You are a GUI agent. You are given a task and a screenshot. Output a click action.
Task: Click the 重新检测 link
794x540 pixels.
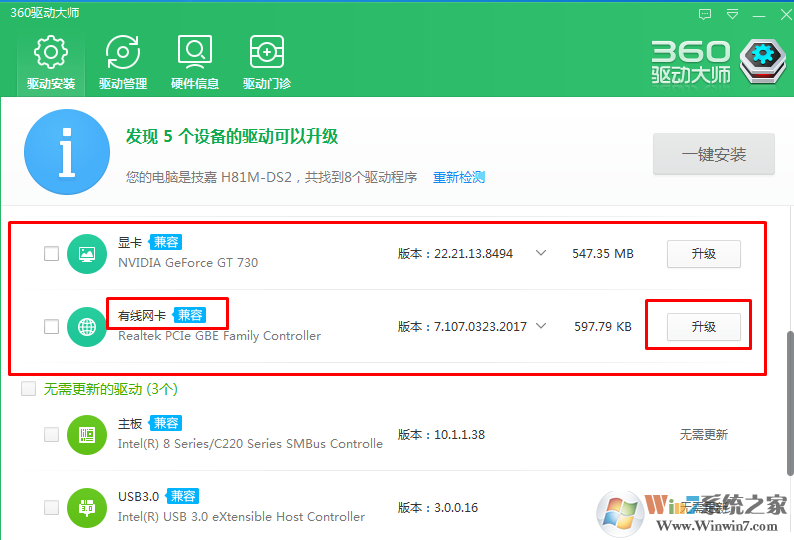[x=459, y=177]
